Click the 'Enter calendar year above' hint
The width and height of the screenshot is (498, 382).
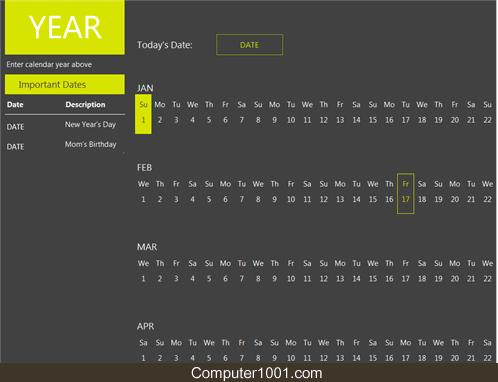(x=49, y=64)
